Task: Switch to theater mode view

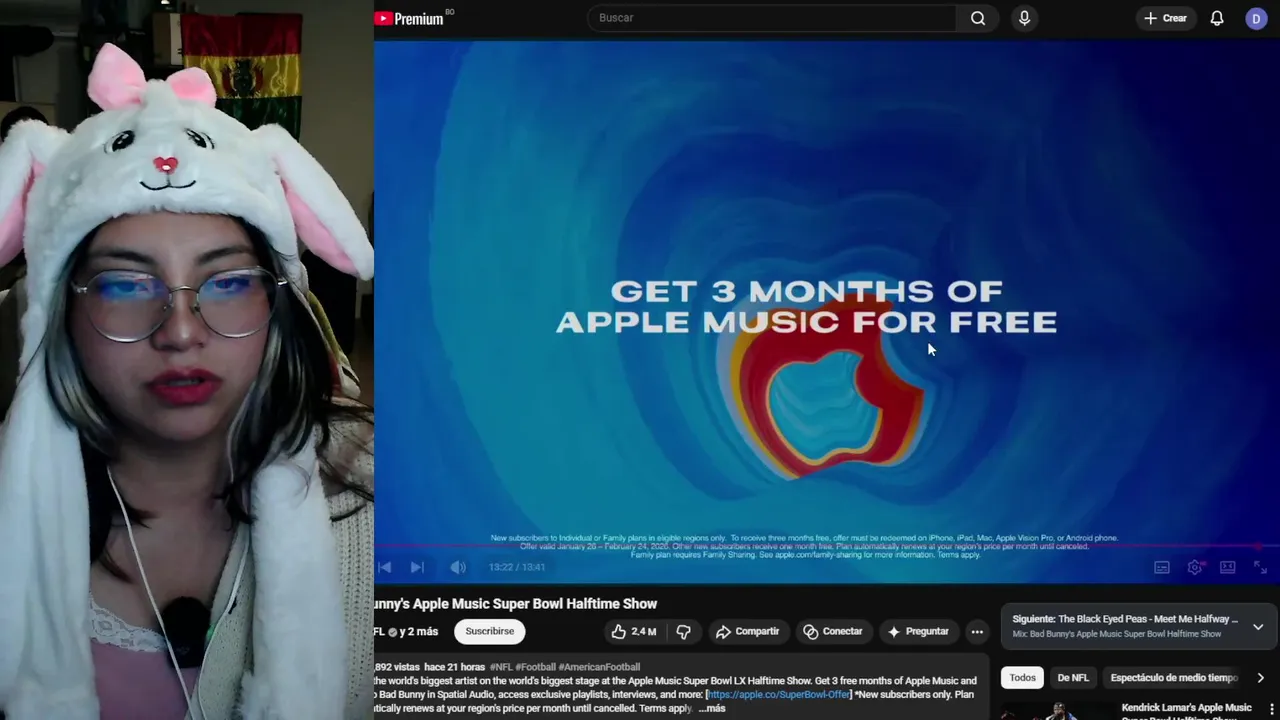Action: click(x=1228, y=567)
